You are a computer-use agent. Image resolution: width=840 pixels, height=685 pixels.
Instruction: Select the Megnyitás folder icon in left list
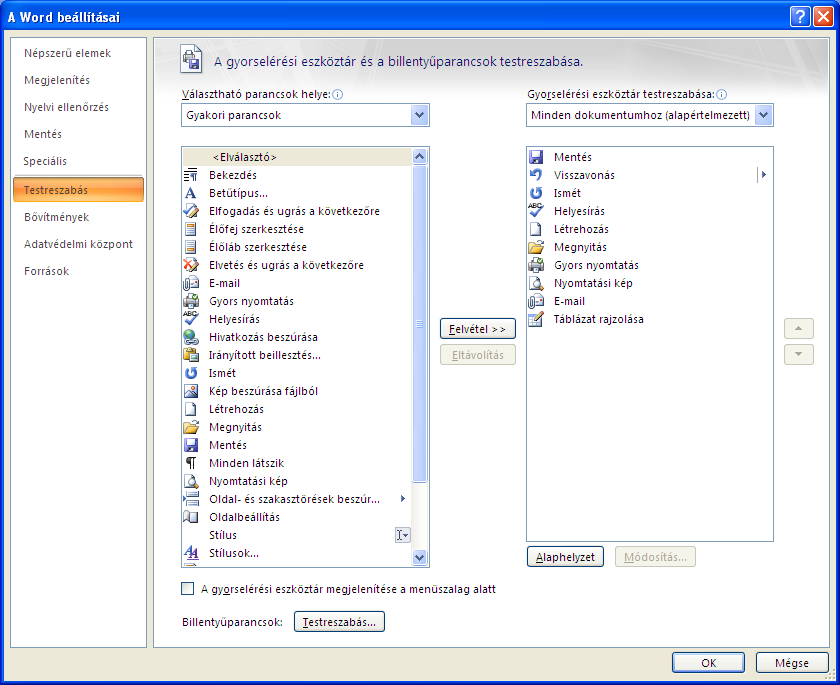pyautogui.click(x=191, y=427)
